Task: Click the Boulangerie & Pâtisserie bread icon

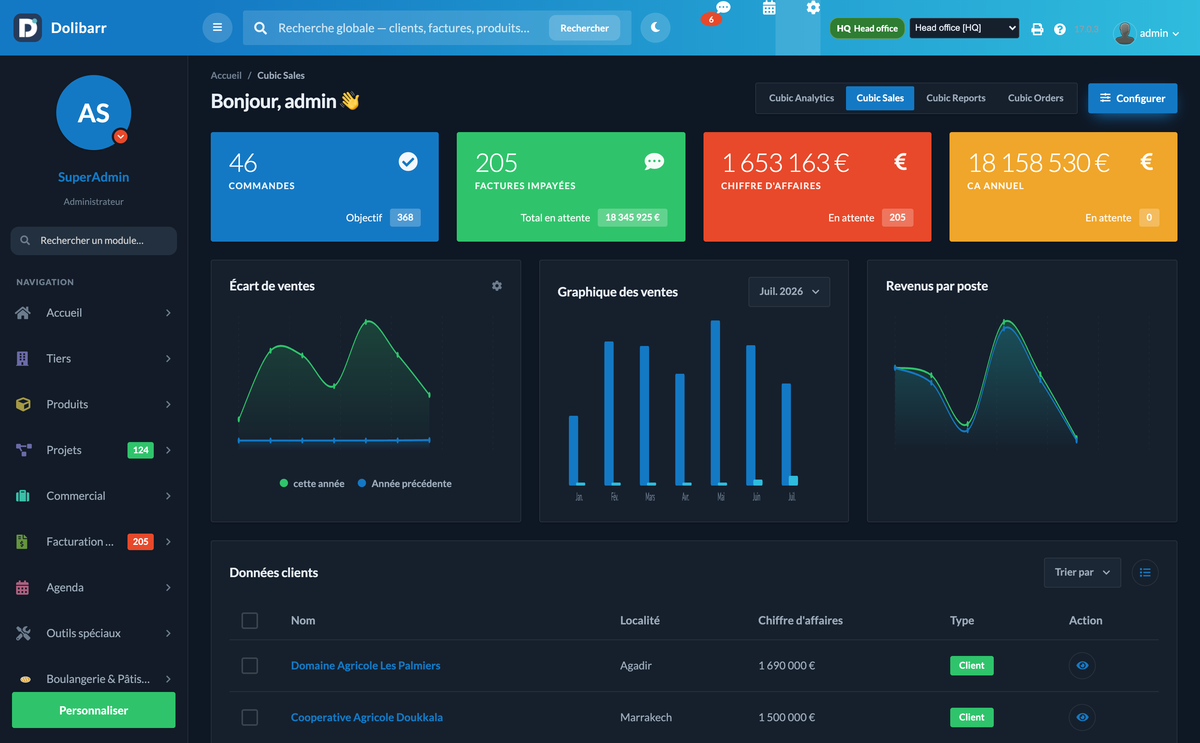Action: [x=25, y=679]
